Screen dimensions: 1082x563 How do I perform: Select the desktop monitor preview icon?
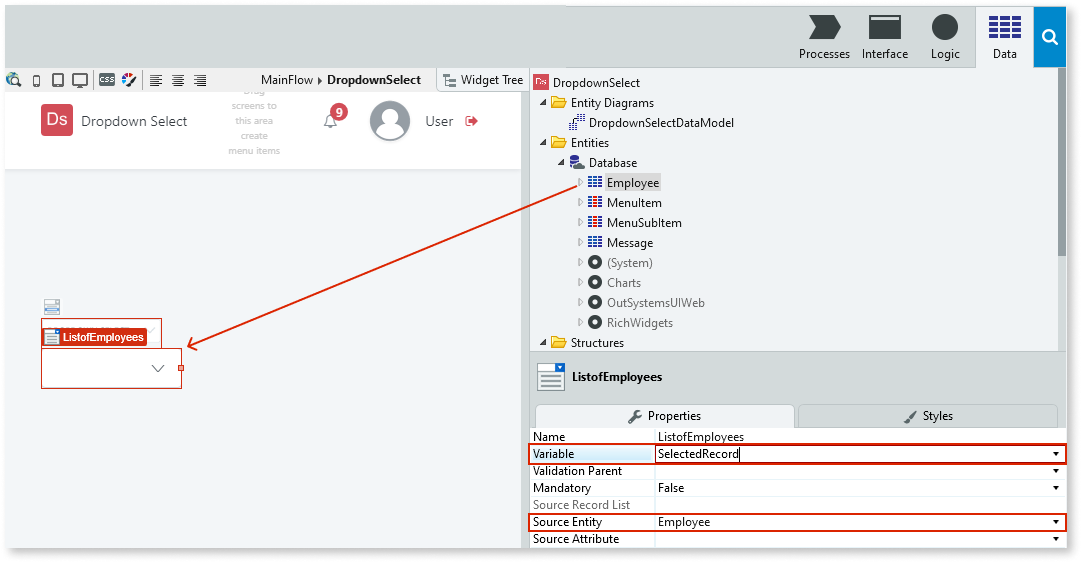tap(79, 80)
